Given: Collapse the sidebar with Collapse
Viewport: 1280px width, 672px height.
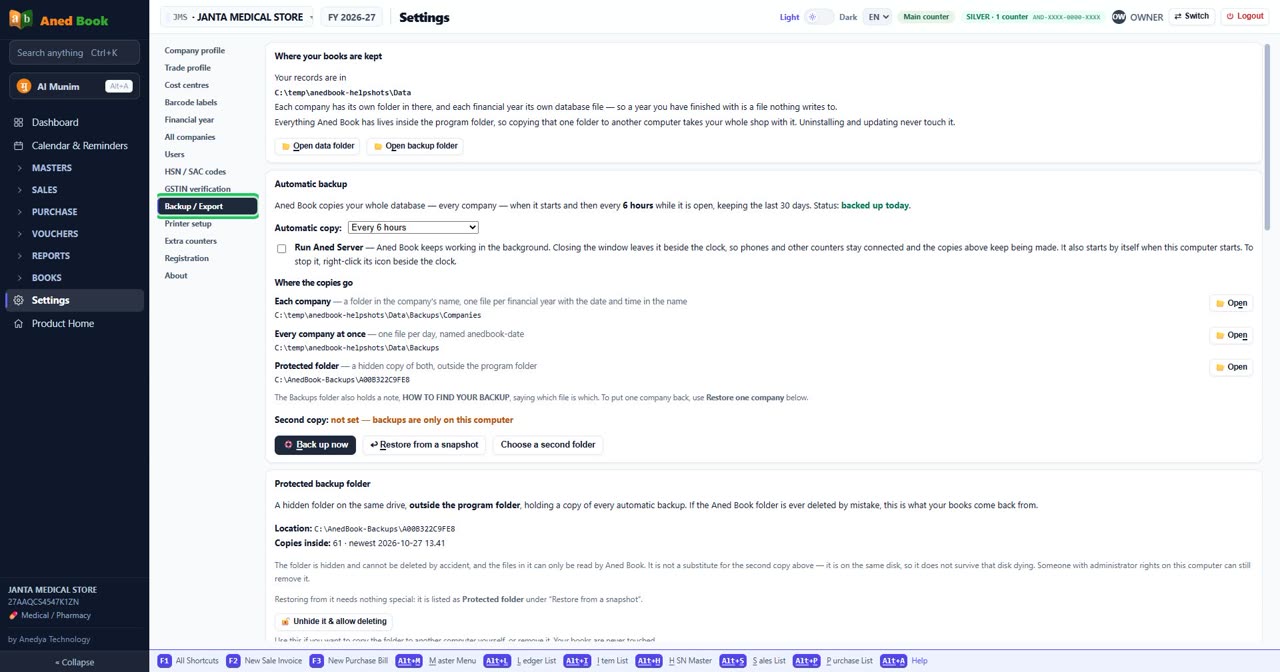Looking at the screenshot, I should click(x=75, y=662).
